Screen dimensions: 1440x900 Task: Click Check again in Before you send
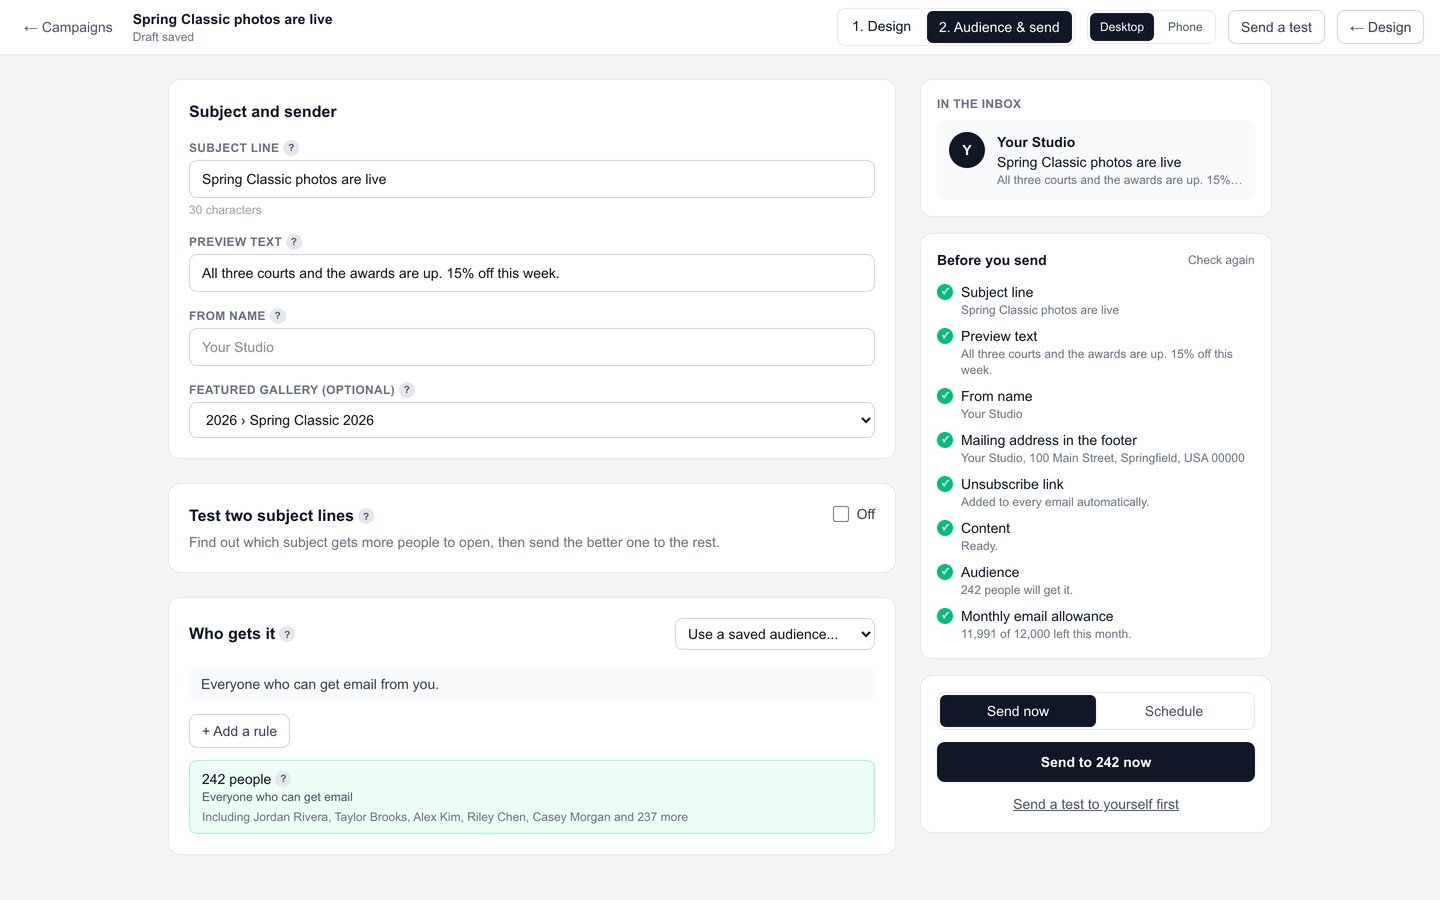point(1221,260)
